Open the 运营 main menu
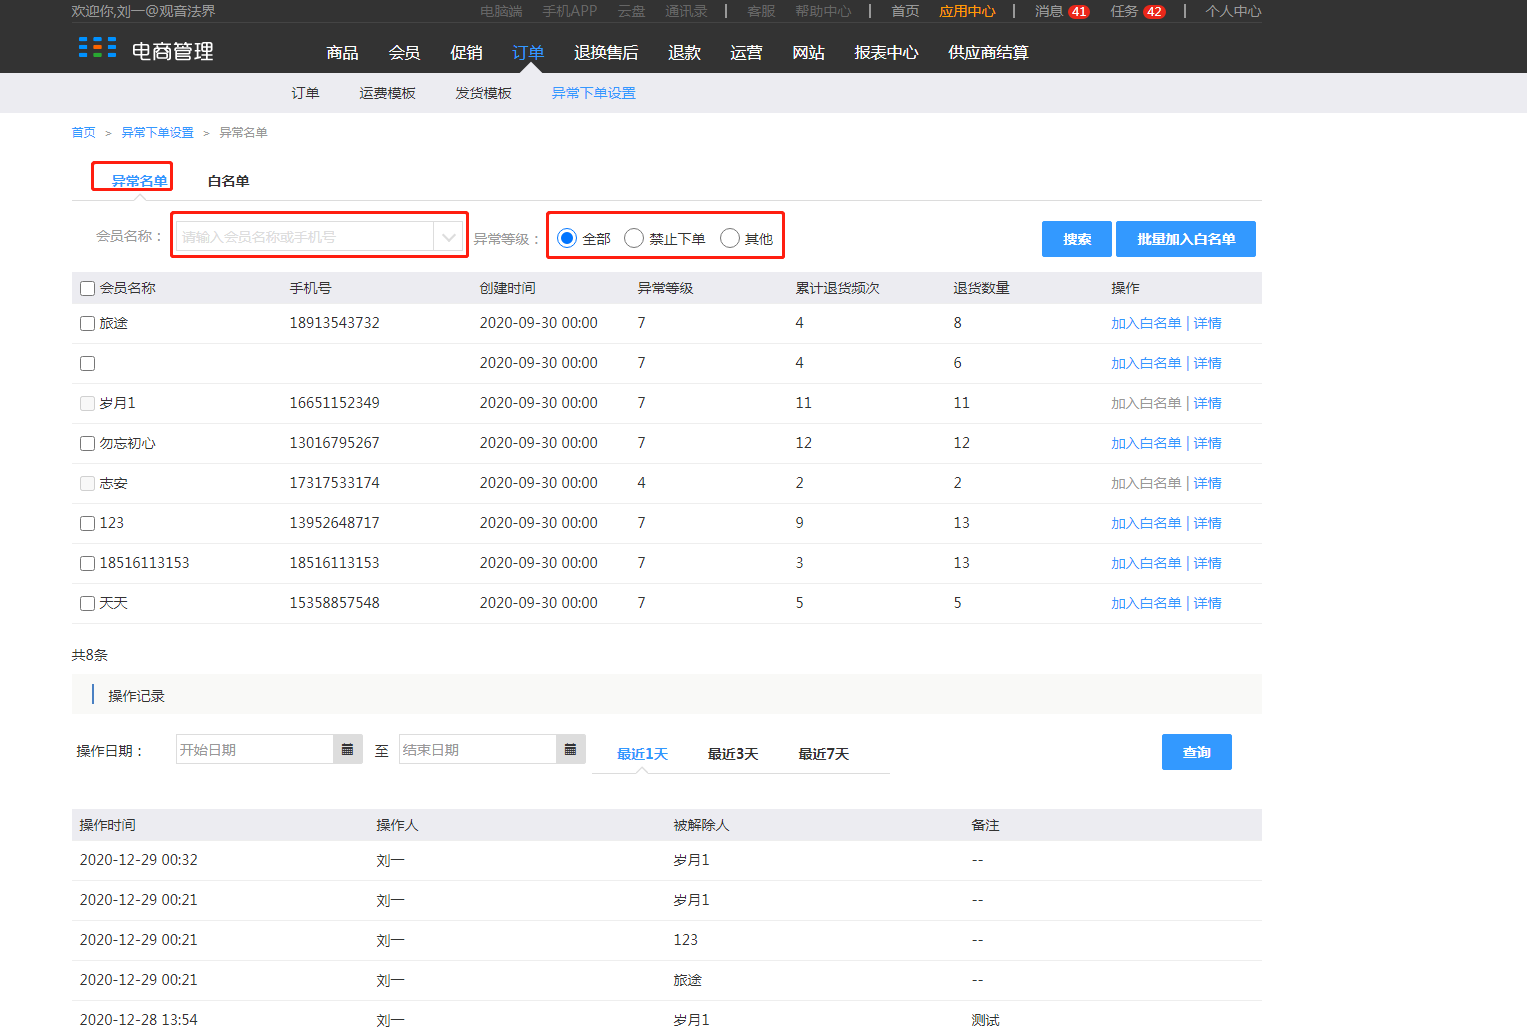Screen dimensions: 1527x1032 746,52
